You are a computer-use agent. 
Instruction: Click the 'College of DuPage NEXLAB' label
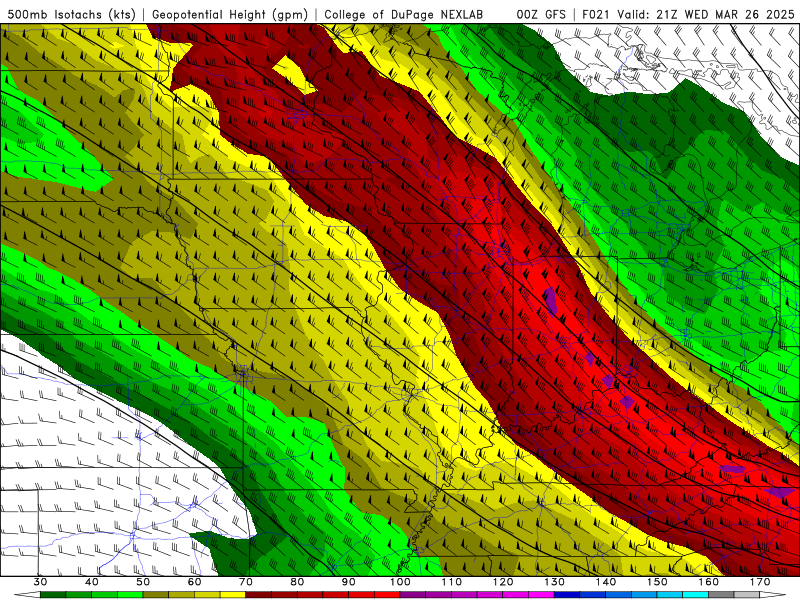click(404, 14)
